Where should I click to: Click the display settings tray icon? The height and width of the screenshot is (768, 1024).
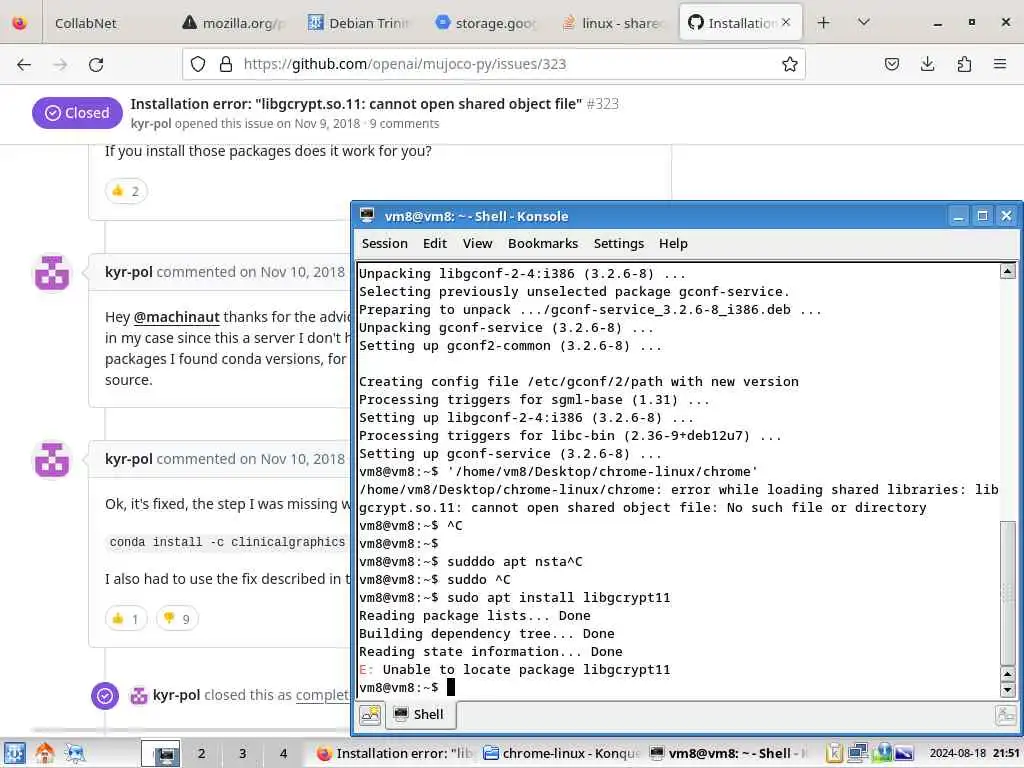(904, 754)
